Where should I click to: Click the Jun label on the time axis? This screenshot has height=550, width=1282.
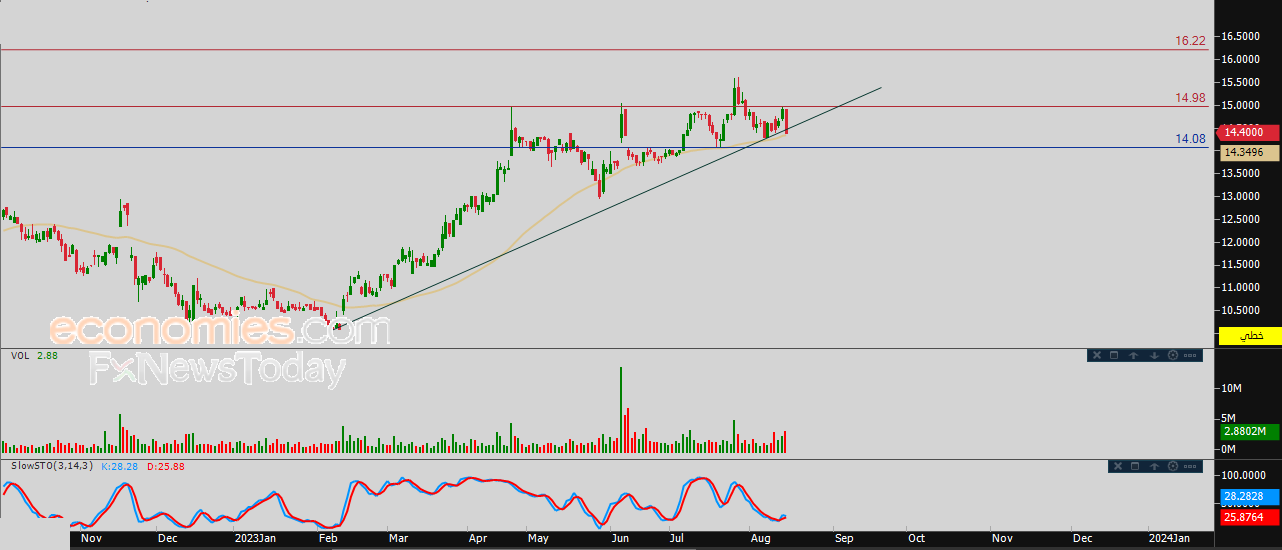coord(620,538)
